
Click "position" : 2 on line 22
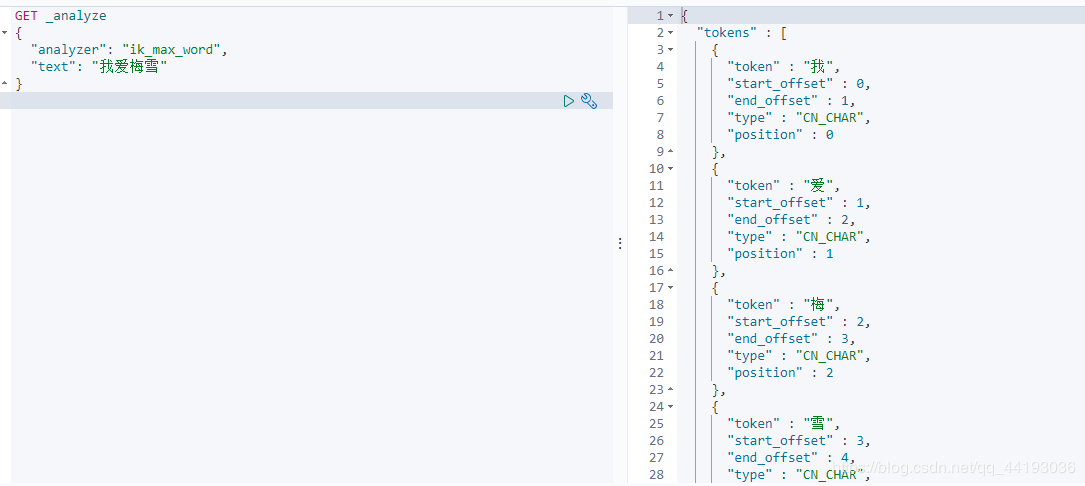(780, 372)
